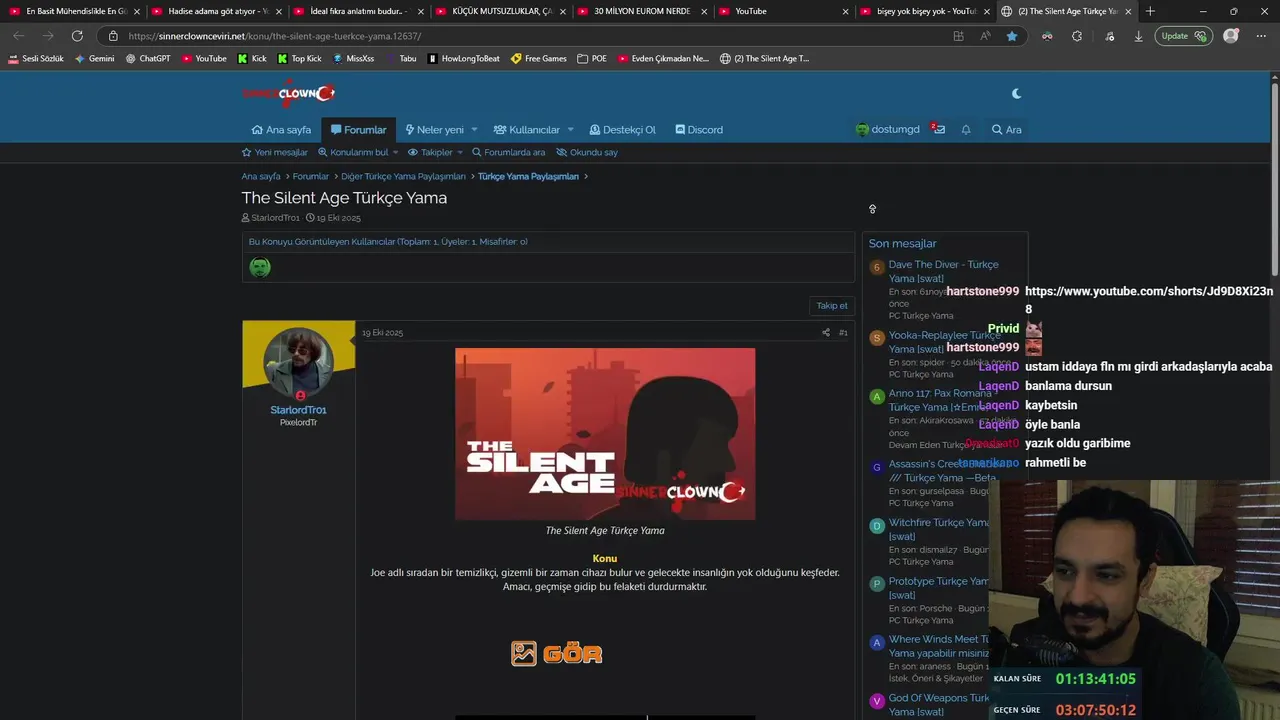Open the notifications bell icon
This screenshot has width=1280, height=720.
pos(966,130)
